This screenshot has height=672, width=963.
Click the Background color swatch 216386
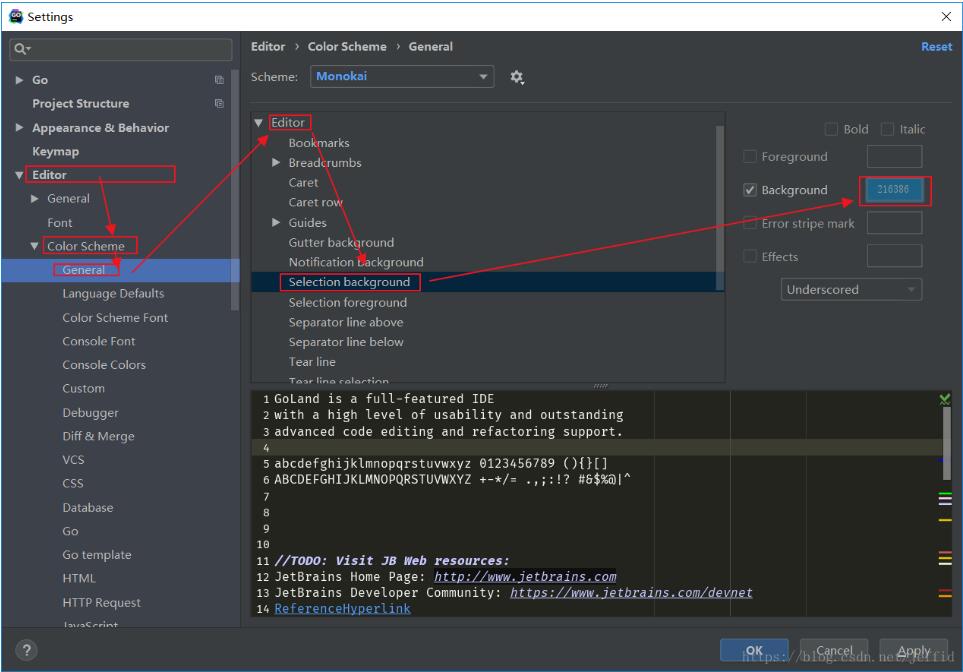[894, 190]
